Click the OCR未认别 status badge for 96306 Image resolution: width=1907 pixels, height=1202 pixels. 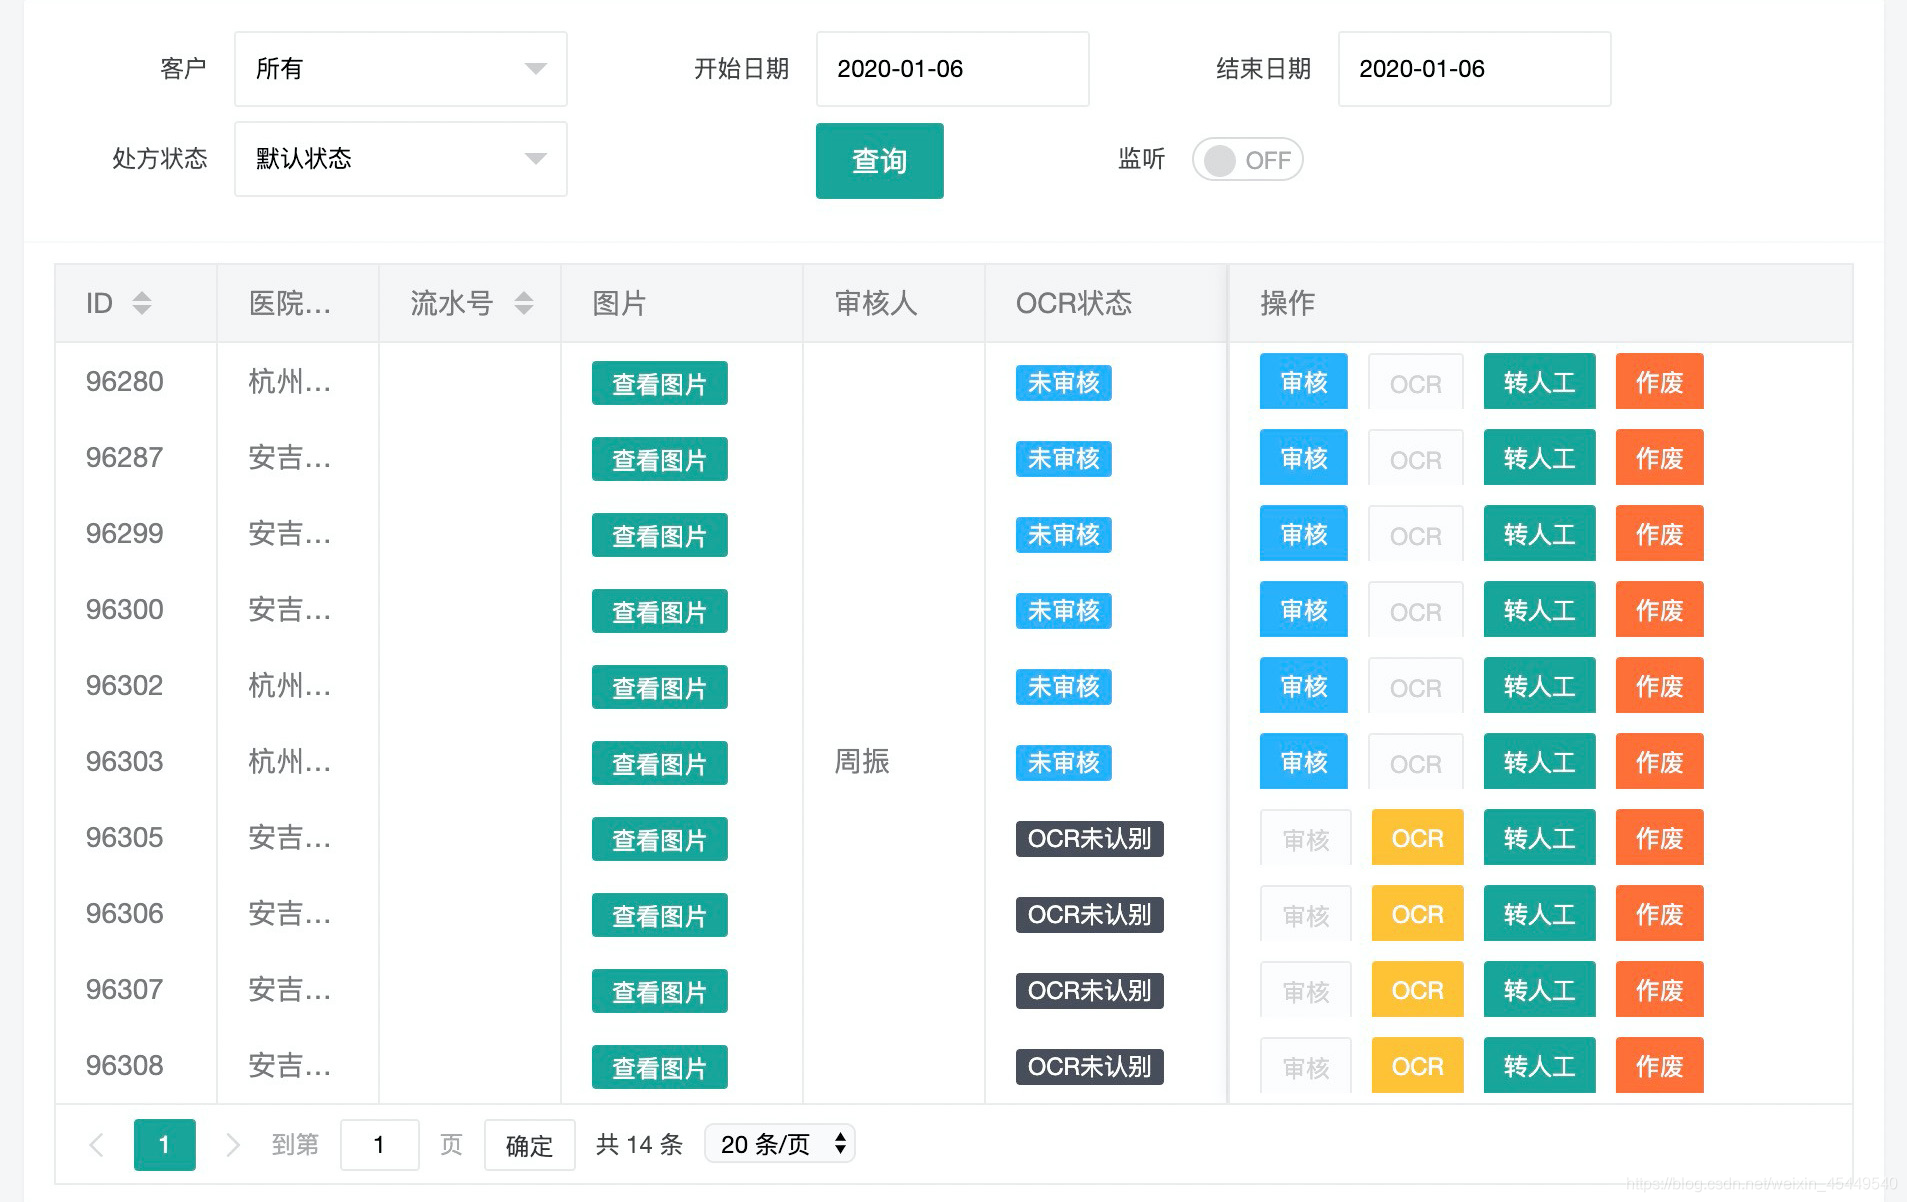(1088, 914)
